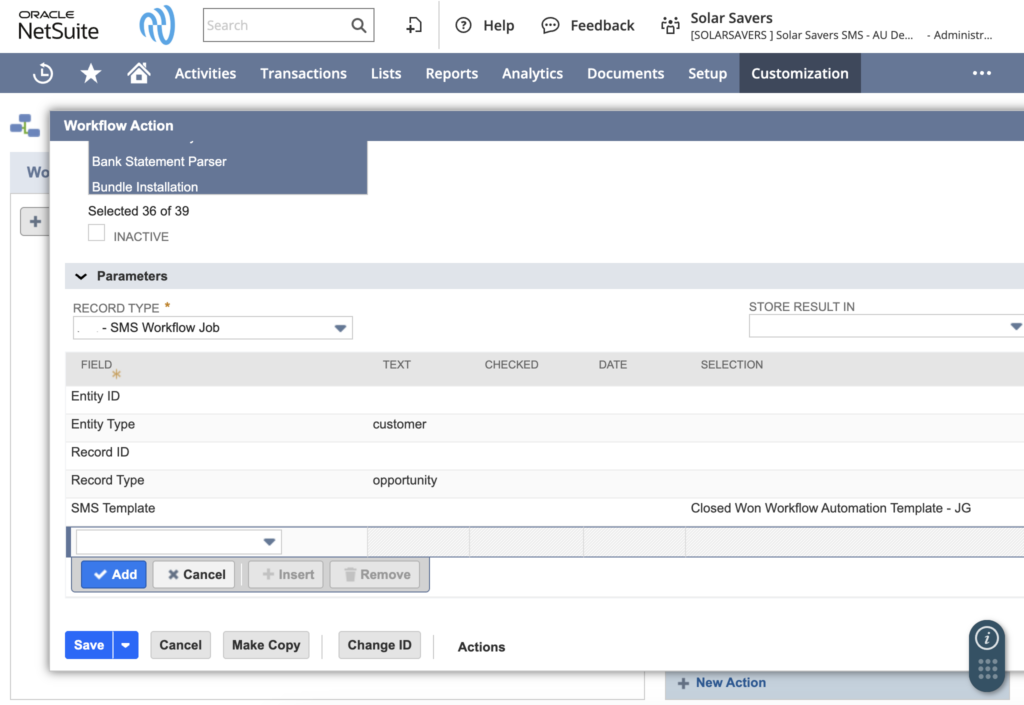The width and height of the screenshot is (1024, 705).
Task: Click the Change ID button
Action: click(x=379, y=645)
